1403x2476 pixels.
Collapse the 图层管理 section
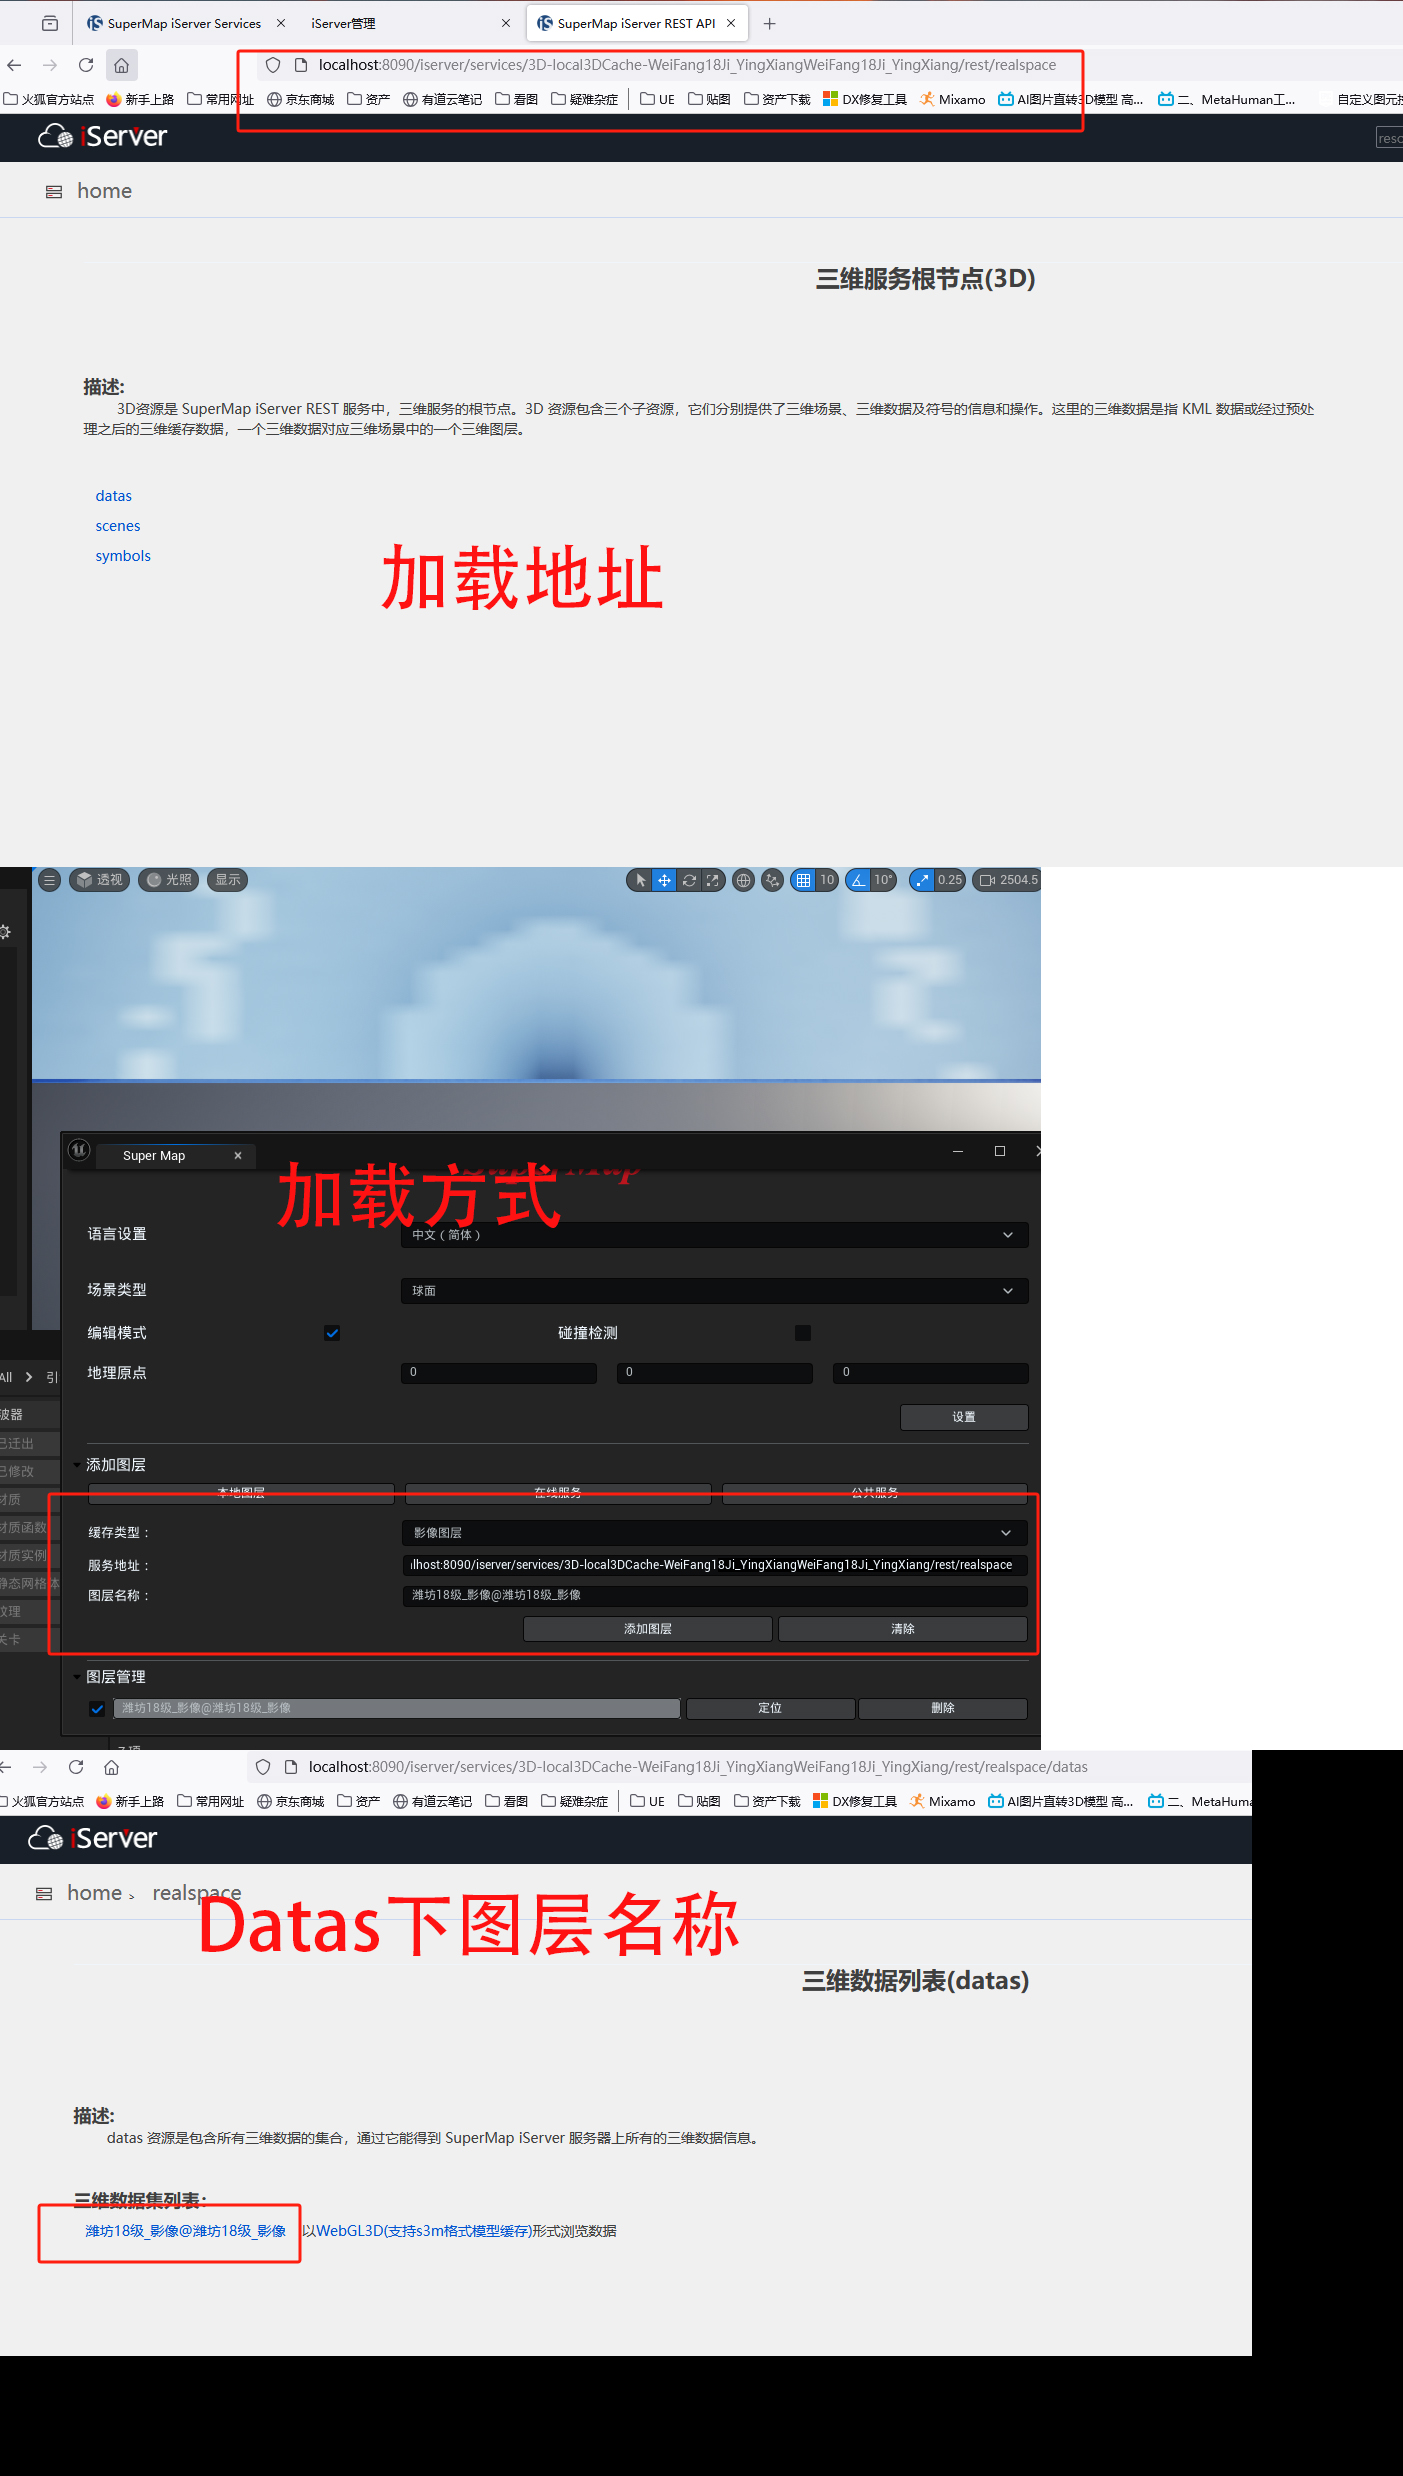pyautogui.click(x=77, y=1677)
